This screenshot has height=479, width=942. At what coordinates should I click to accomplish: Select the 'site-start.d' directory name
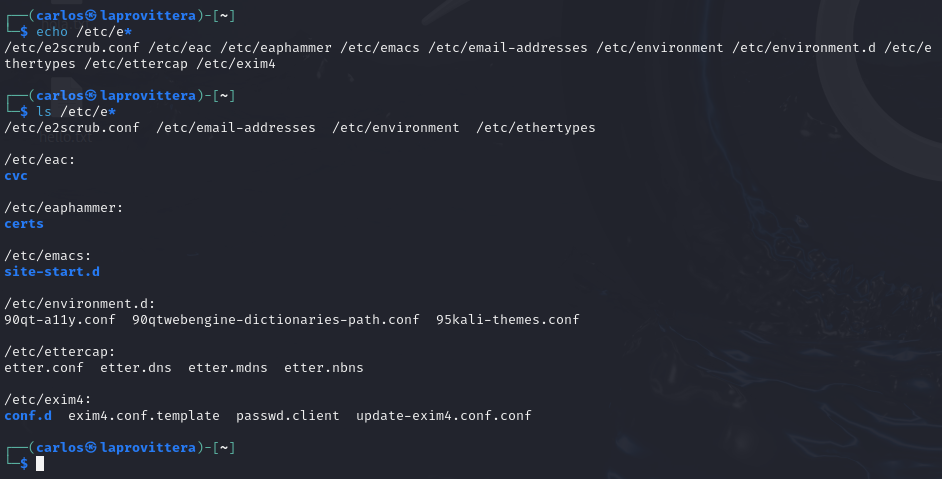click(52, 272)
